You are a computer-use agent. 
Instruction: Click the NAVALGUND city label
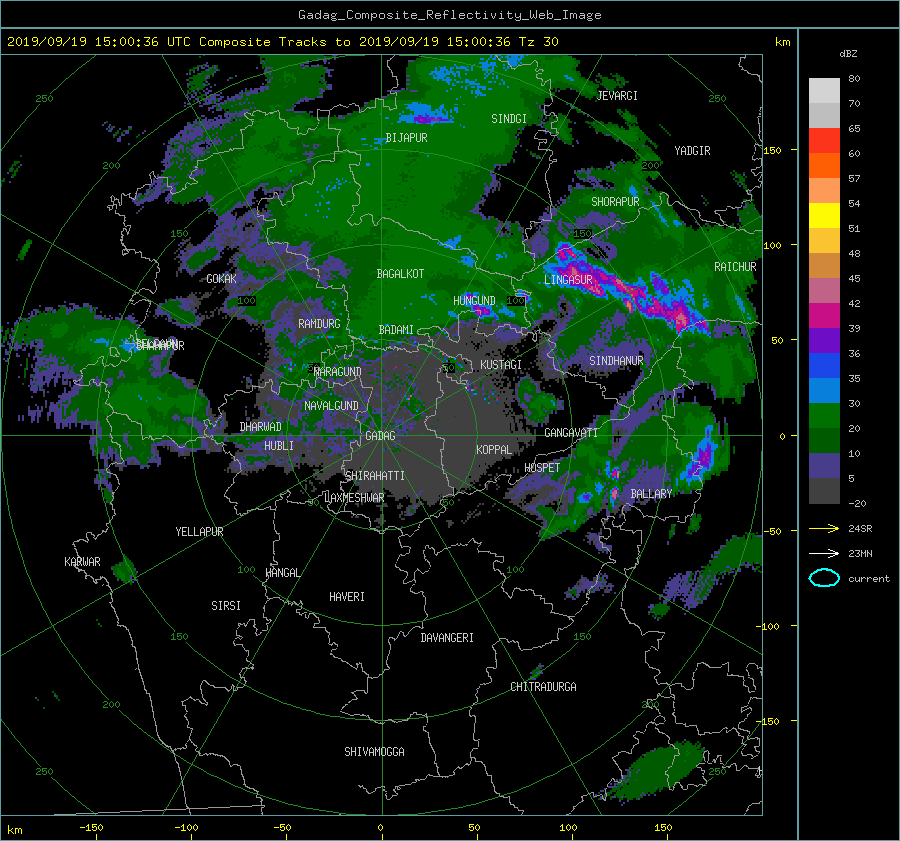331,406
